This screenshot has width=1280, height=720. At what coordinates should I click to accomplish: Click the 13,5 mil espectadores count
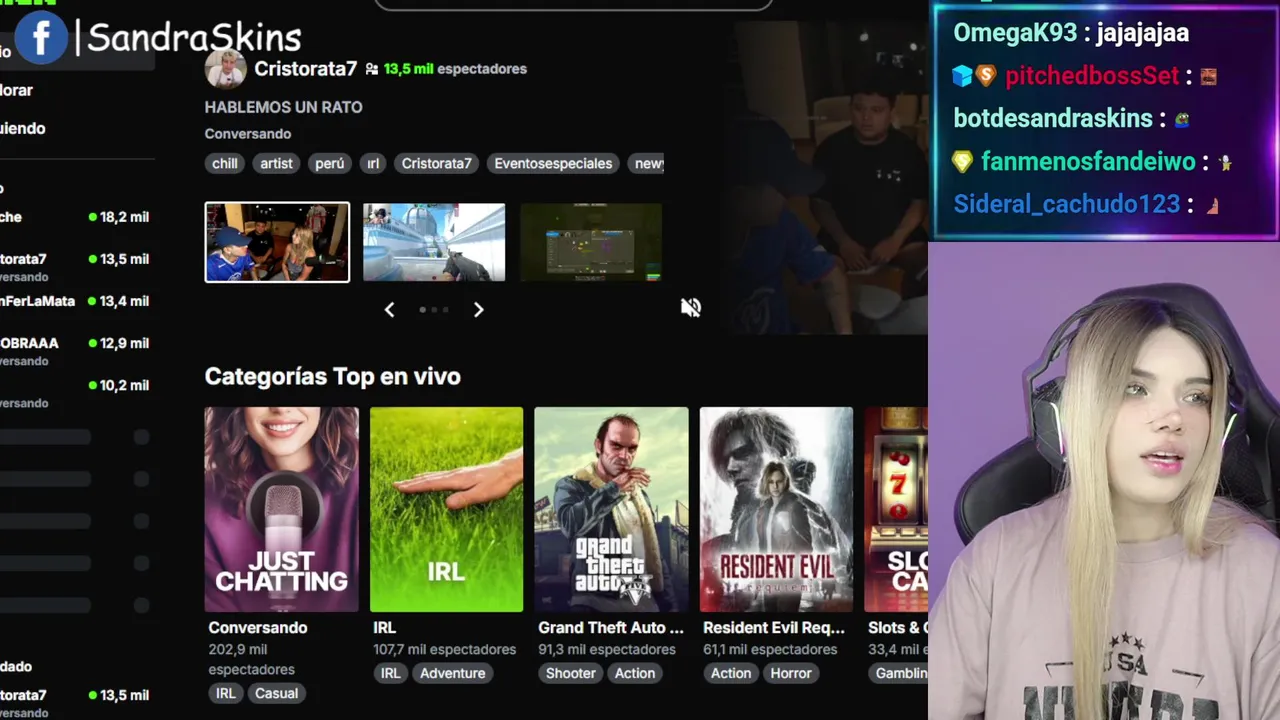pos(455,69)
